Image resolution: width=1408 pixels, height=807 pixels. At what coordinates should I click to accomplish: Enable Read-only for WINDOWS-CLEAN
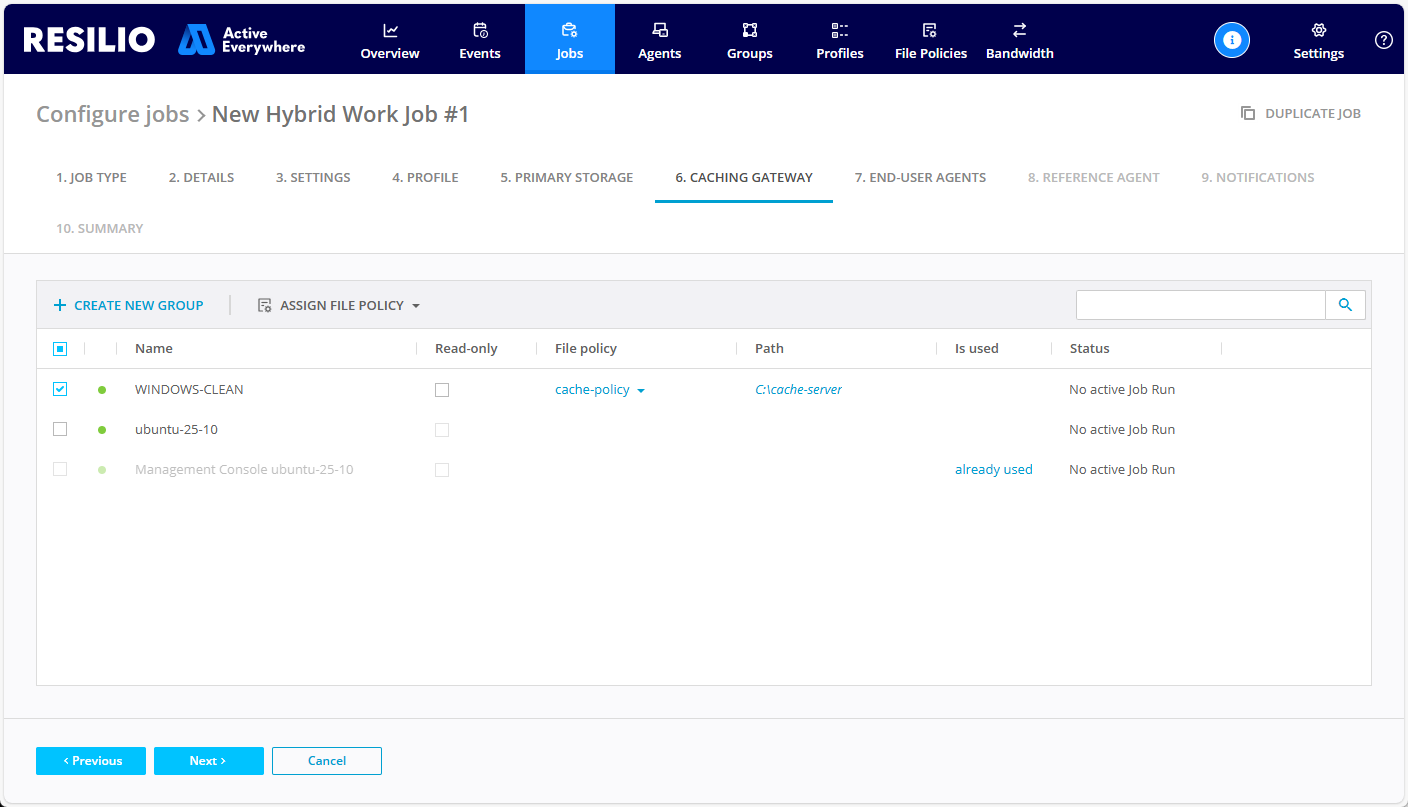click(442, 390)
